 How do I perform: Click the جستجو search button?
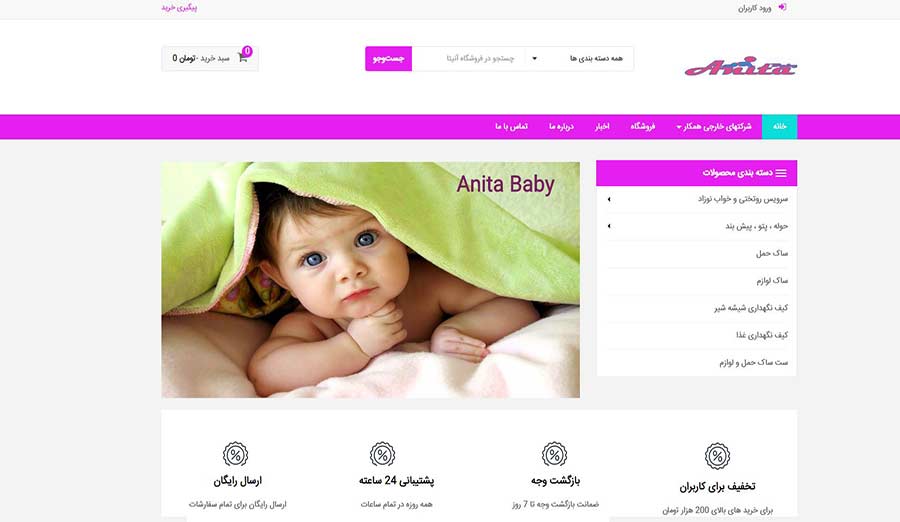tap(389, 59)
